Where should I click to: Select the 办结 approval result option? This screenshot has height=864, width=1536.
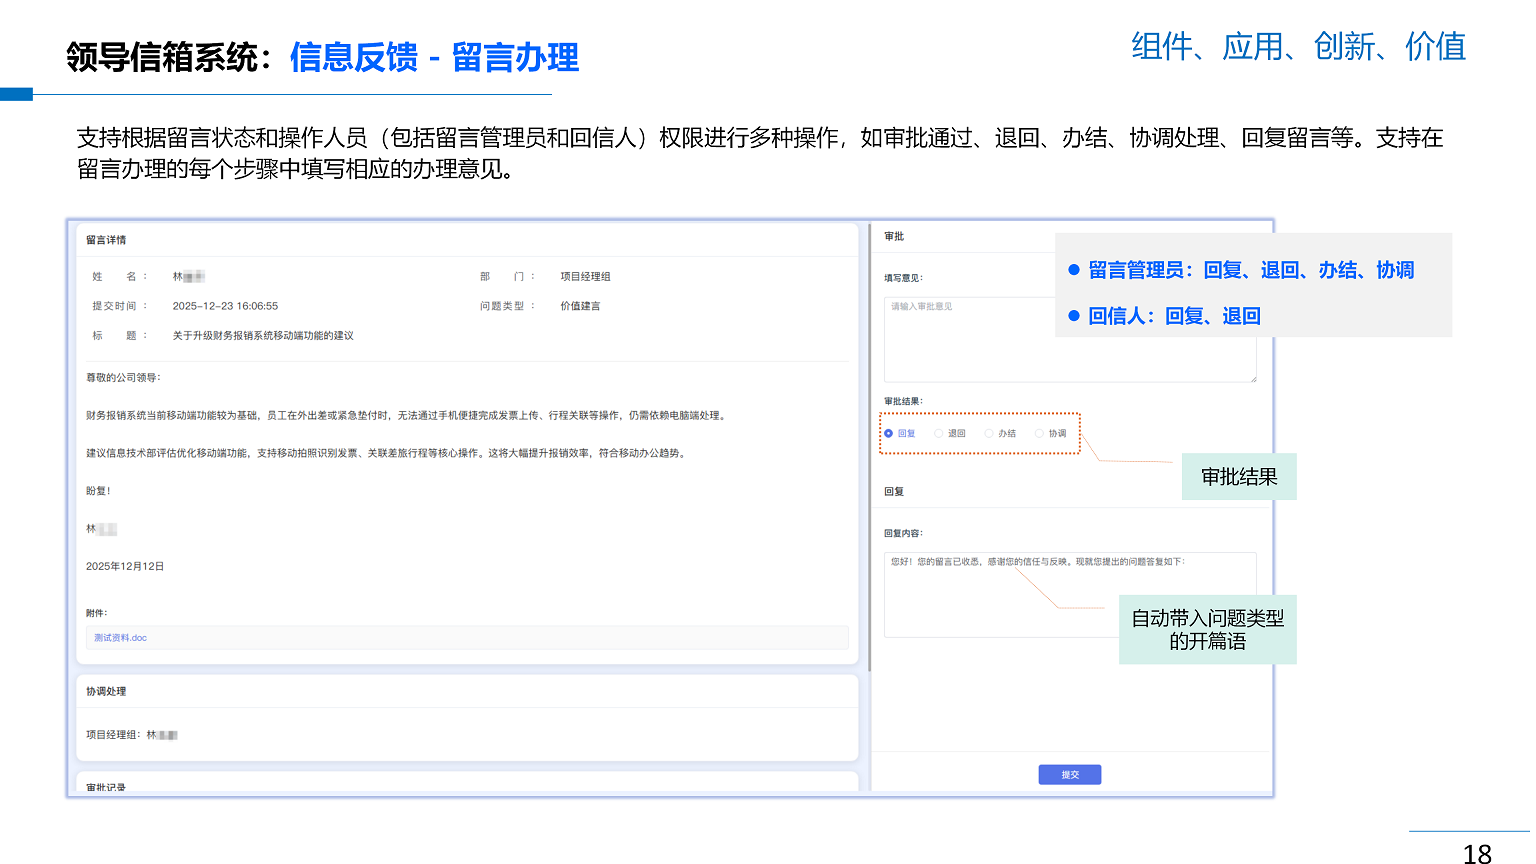point(989,433)
